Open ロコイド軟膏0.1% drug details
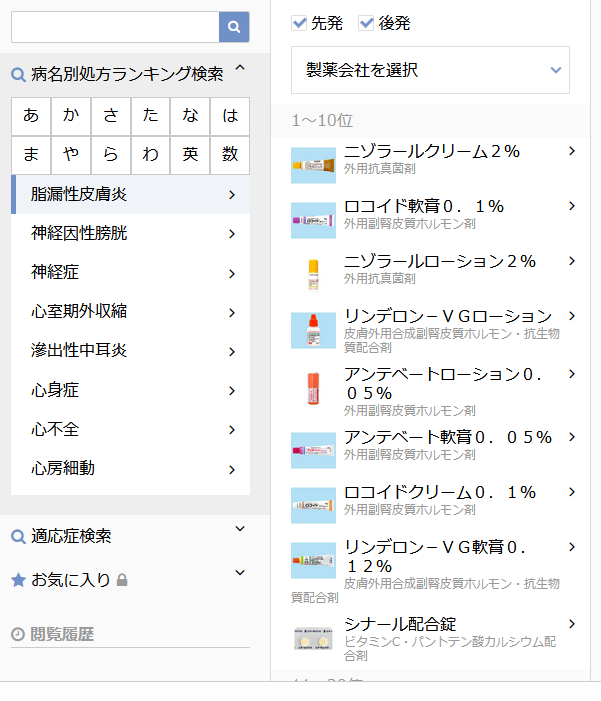 [x=424, y=207]
